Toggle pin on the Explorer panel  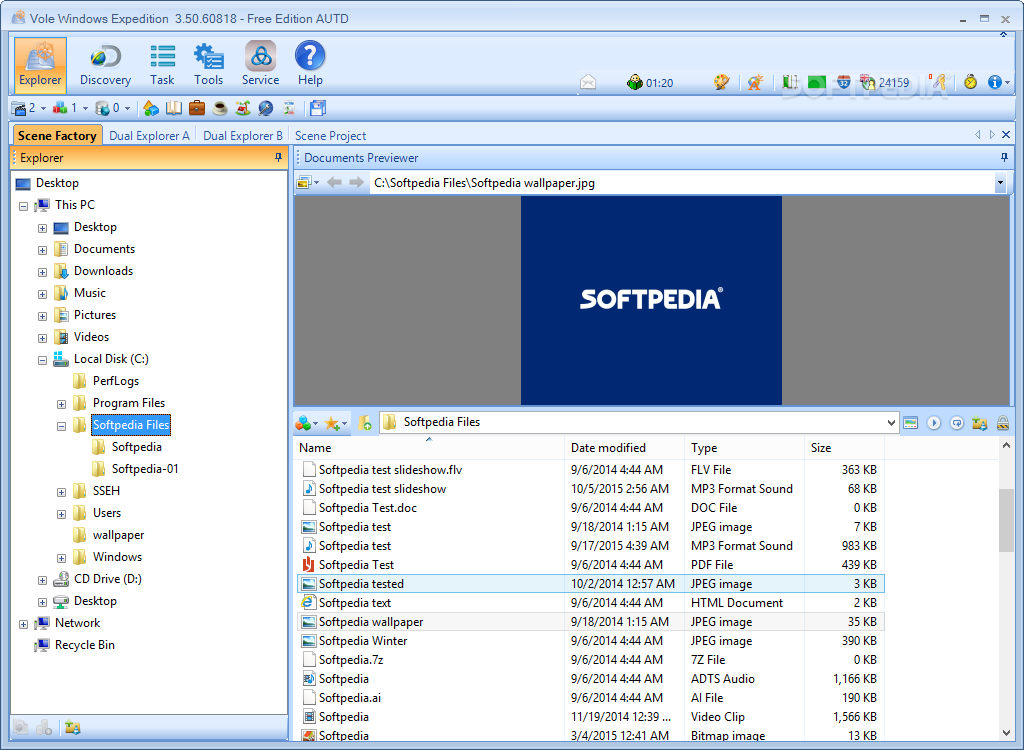tap(278, 157)
